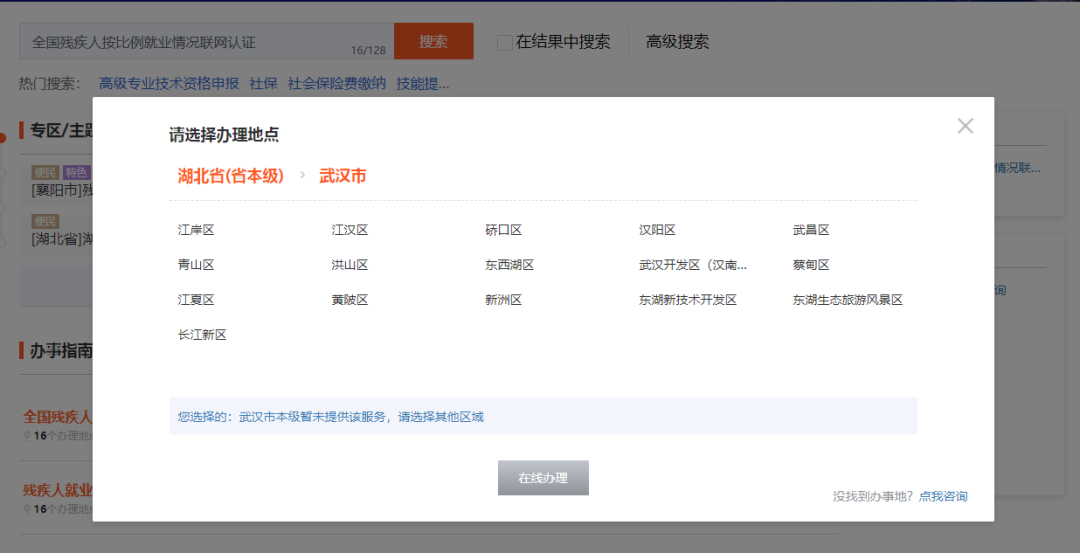Click the orange 搜索 button
The image size is (1080, 553).
click(433, 42)
